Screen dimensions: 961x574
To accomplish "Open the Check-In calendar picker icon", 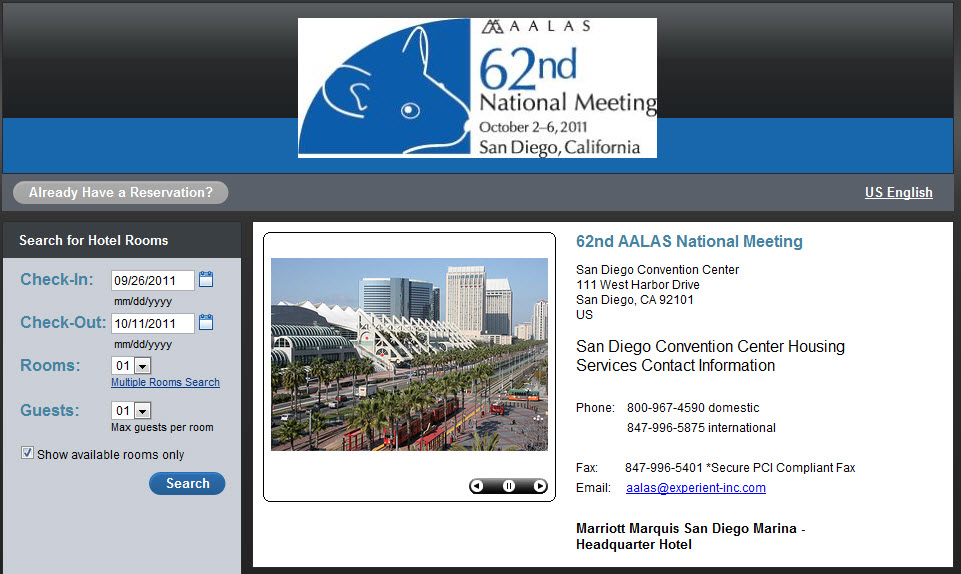I will click(206, 280).
